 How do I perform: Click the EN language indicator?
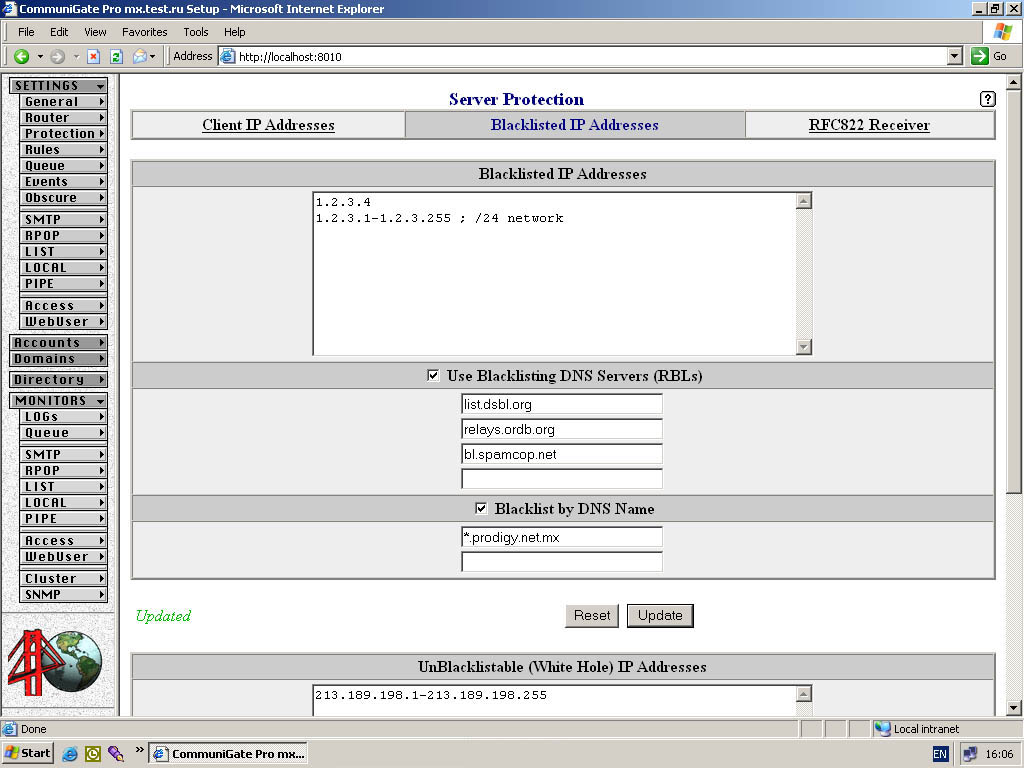pyautogui.click(x=940, y=754)
